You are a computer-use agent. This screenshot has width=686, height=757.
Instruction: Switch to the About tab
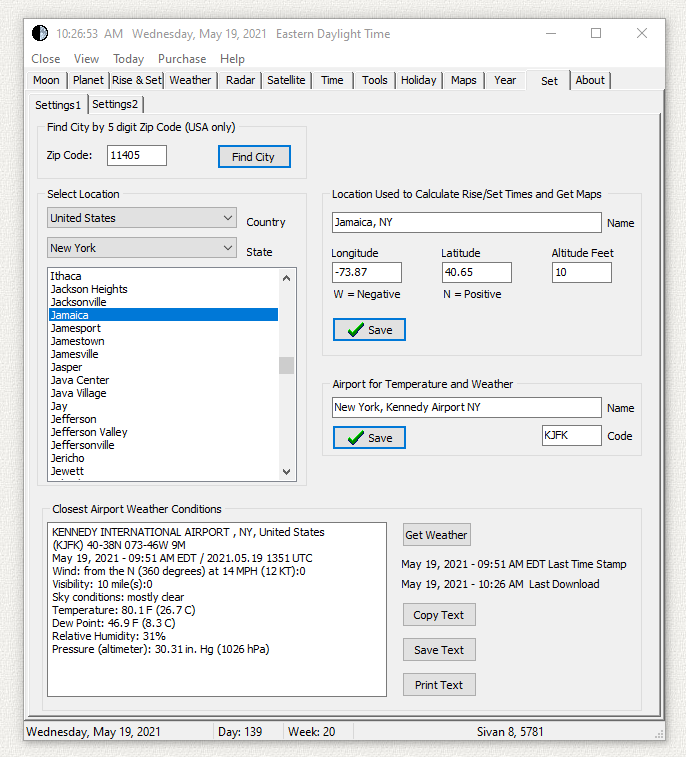click(590, 80)
